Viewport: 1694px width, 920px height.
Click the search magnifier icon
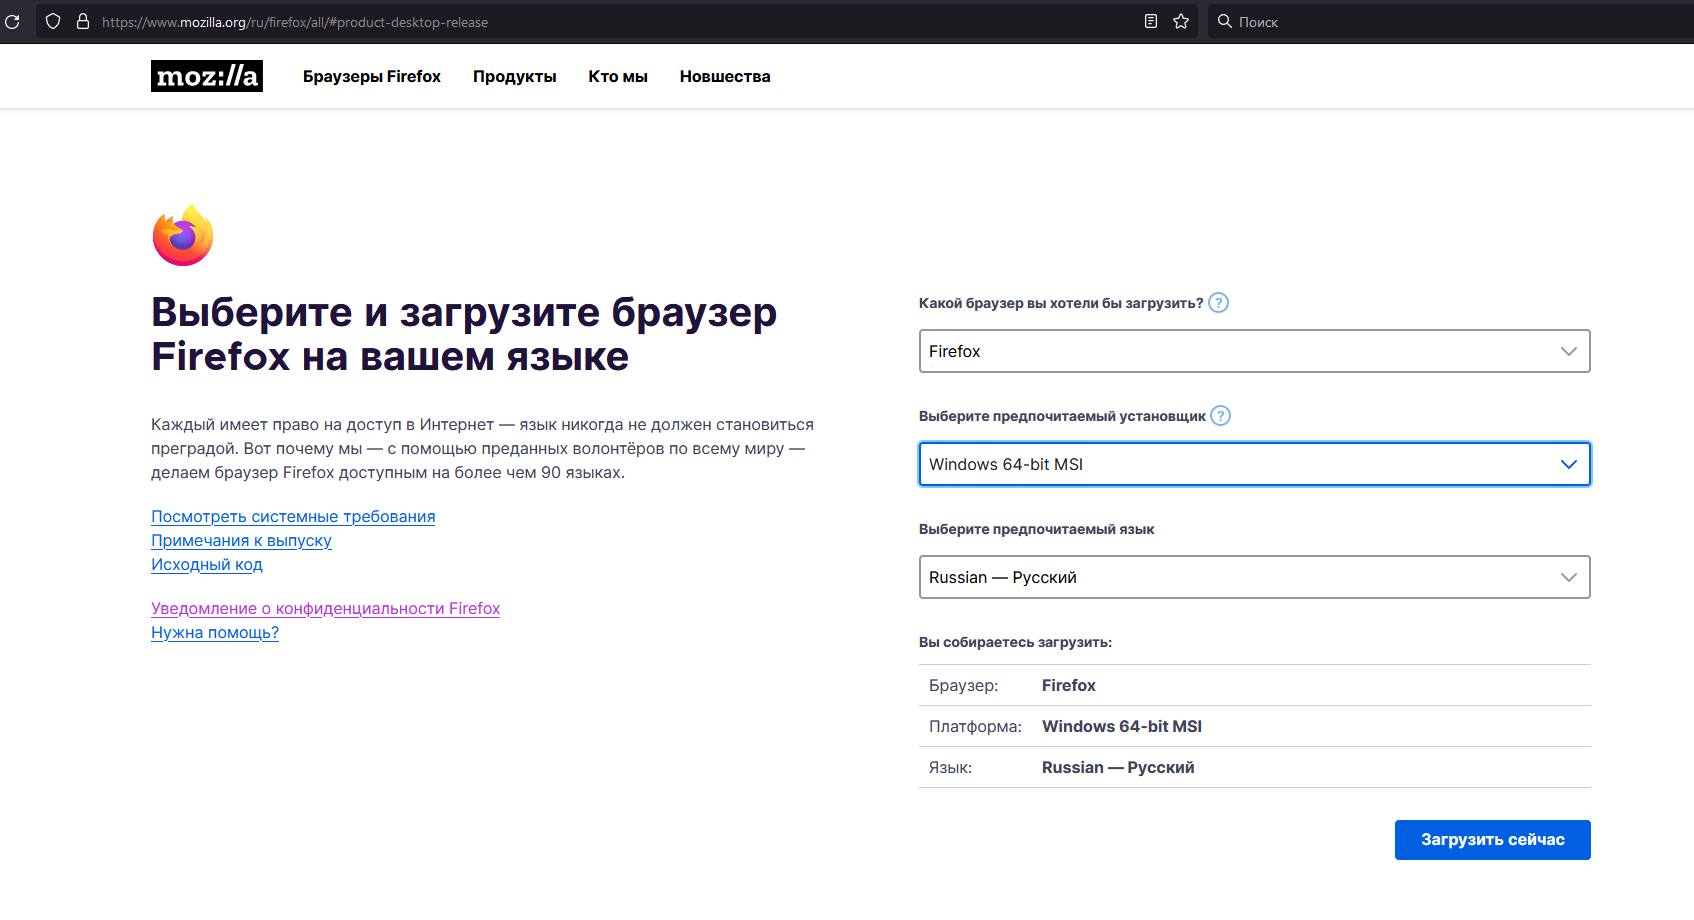pos(1224,21)
